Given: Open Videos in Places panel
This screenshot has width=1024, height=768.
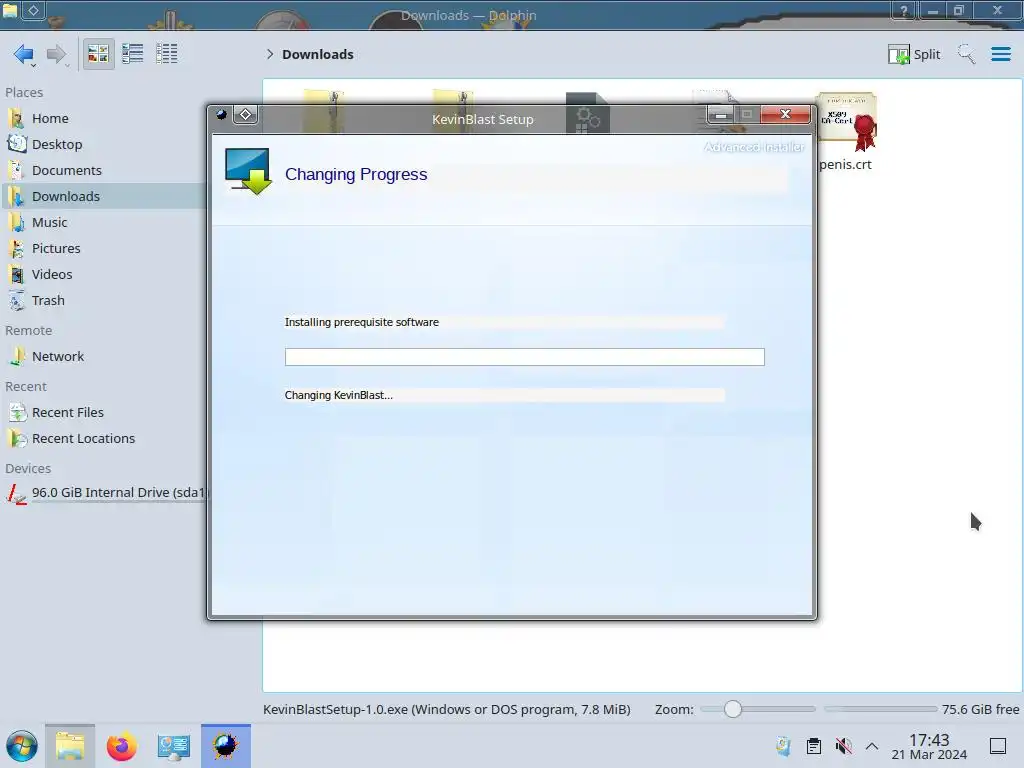Looking at the screenshot, I should coord(104,275).
